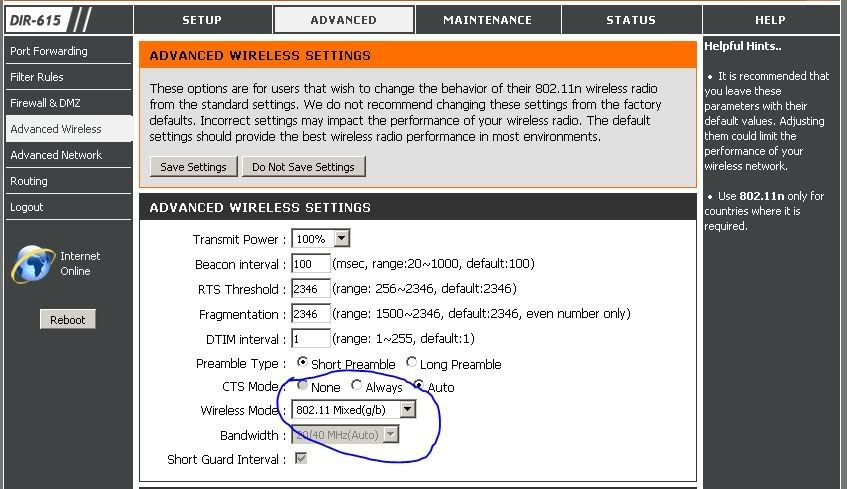This screenshot has height=489, width=847.
Task: Click the Internet Online globe icon
Action: pyautogui.click(x=33, y=263)
